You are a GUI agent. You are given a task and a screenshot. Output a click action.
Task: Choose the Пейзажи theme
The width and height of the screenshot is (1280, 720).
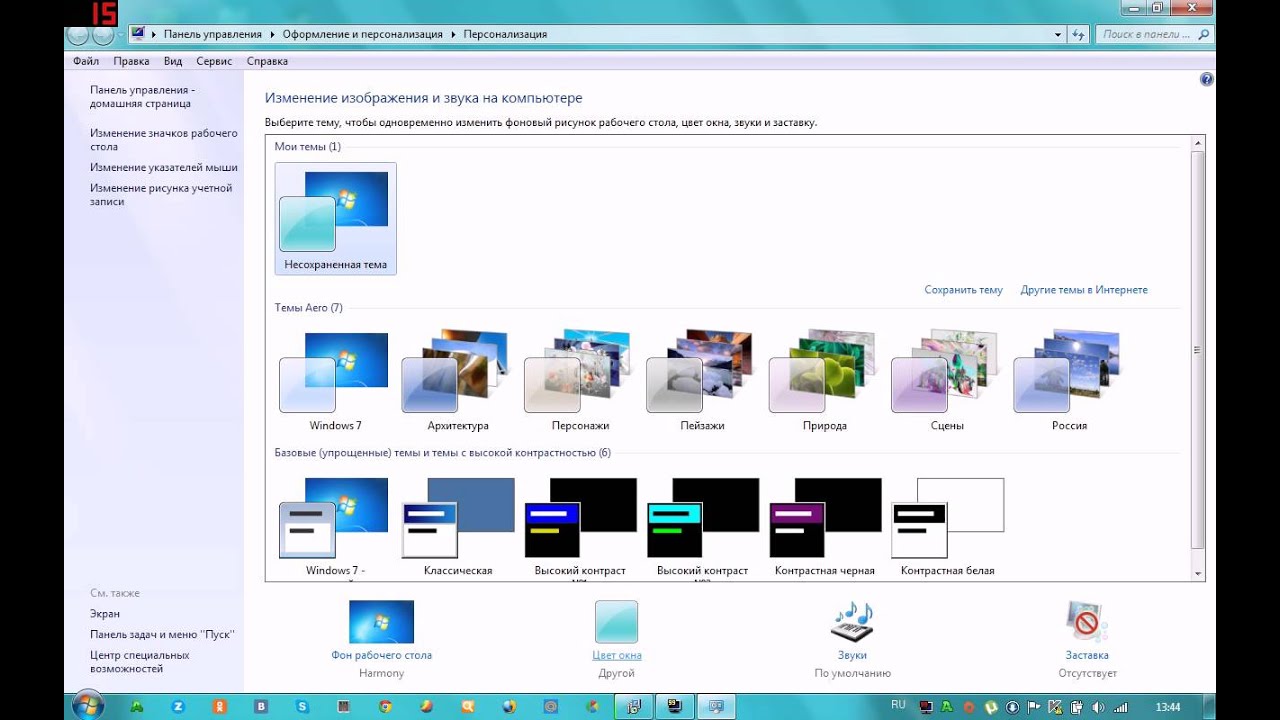click(x=701, y=382)
